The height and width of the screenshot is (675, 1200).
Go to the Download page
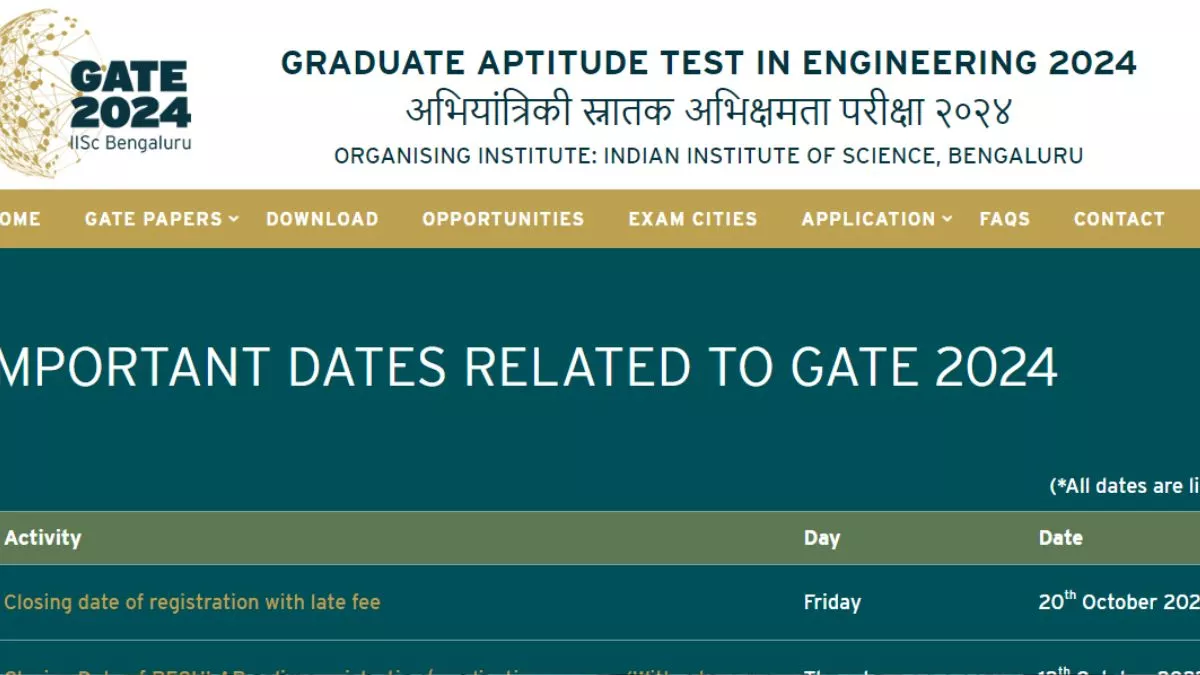[322, 219]
